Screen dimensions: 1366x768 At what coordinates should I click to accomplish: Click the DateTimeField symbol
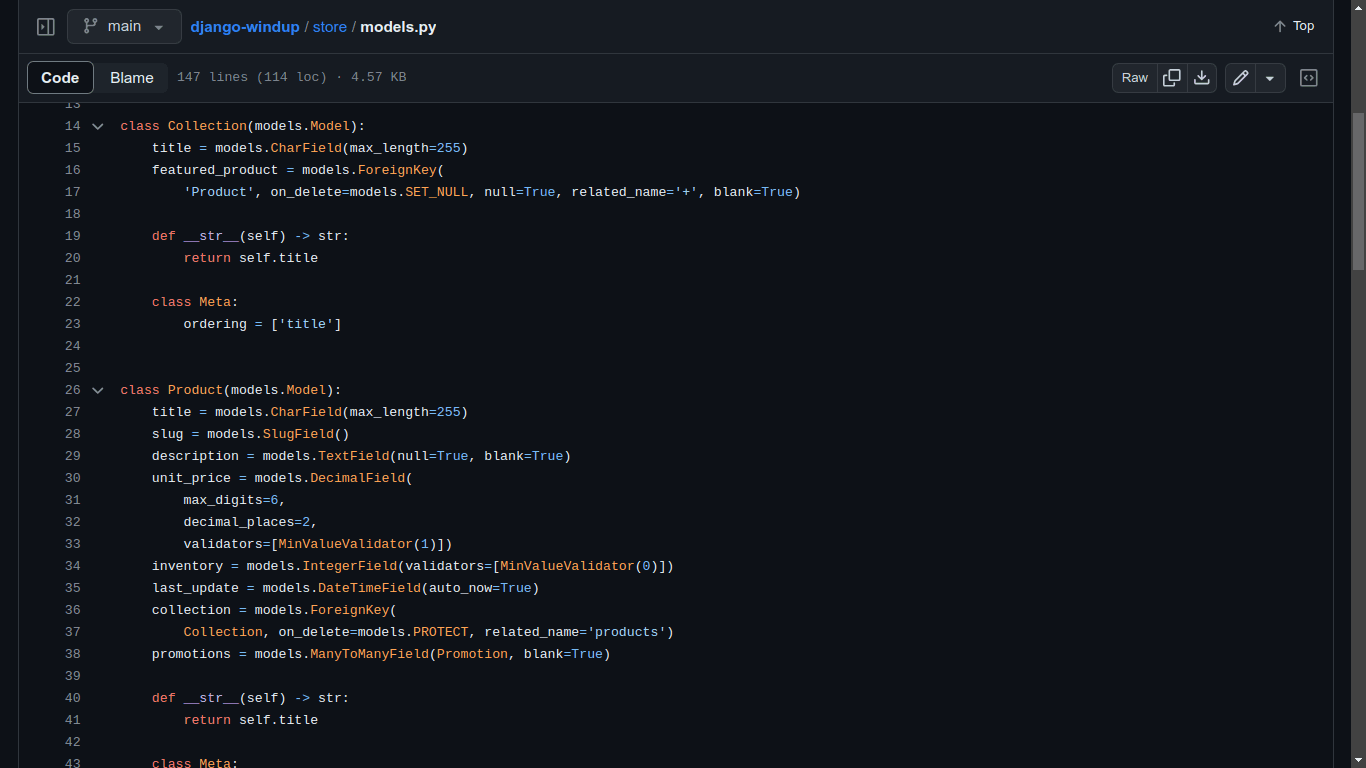click(369, 588)
